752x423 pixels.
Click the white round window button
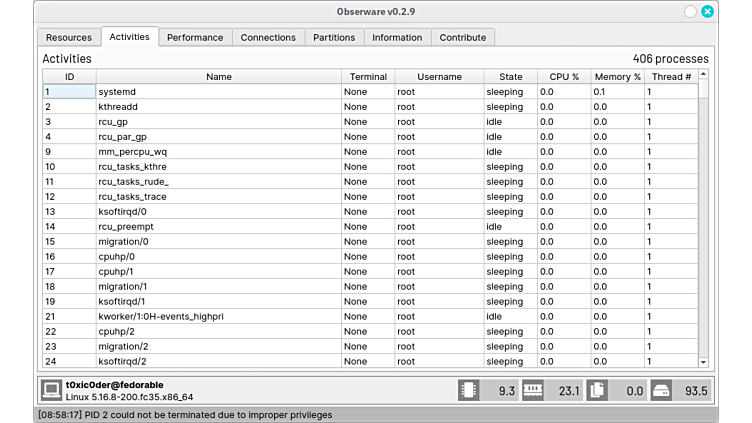[x=690, y=12]
